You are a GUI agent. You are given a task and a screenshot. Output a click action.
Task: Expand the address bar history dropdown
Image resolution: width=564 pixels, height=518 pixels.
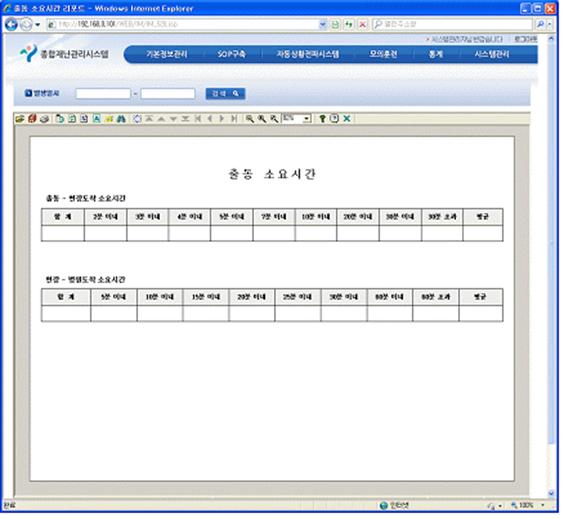point(323,24)
